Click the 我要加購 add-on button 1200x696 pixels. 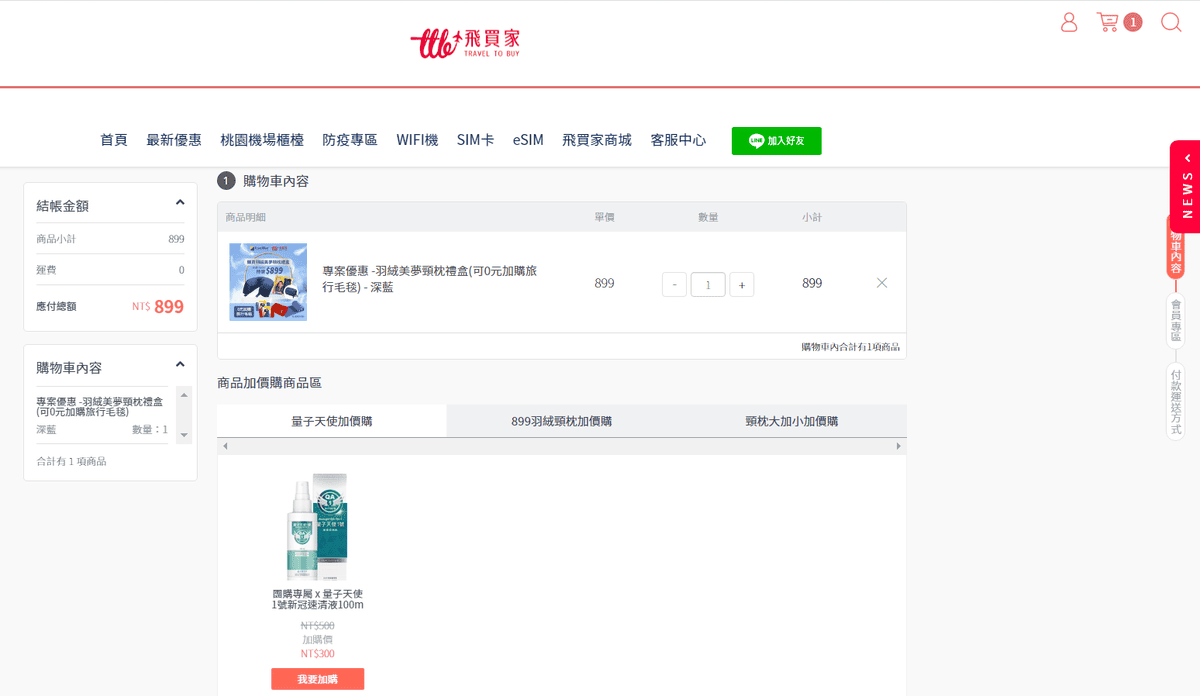pyautogui.click(x=317, y=678)
